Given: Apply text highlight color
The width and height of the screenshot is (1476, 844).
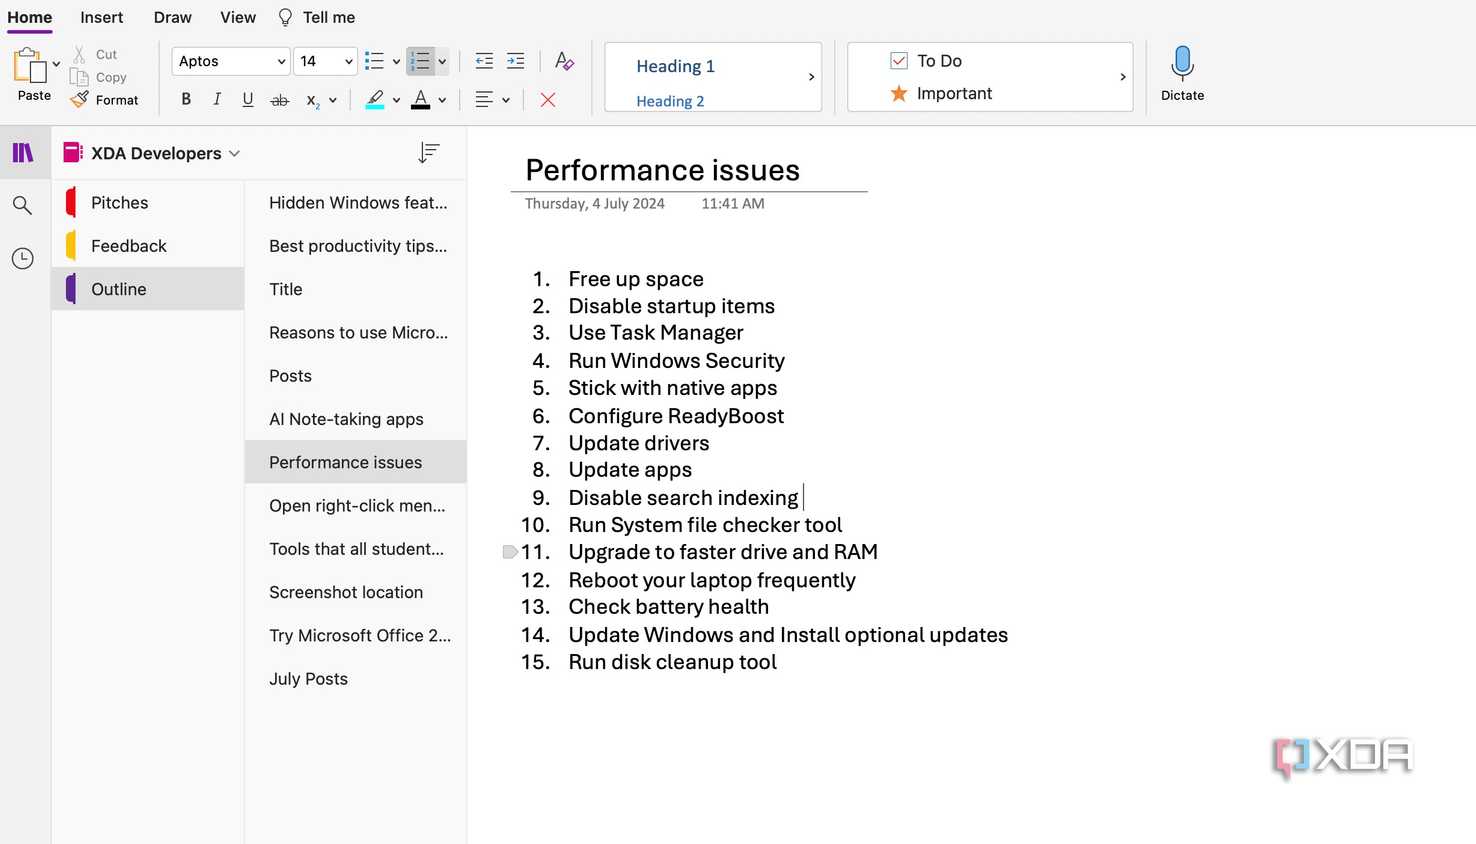Looking at the screenshot, I should pyautogui.click(x=375, y=99).
